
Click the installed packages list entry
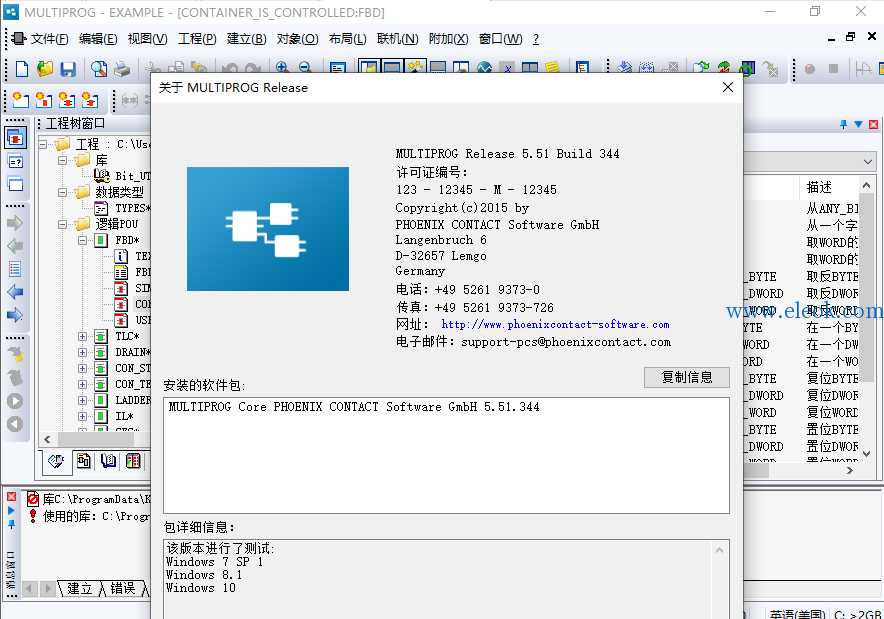click(353, 407)
